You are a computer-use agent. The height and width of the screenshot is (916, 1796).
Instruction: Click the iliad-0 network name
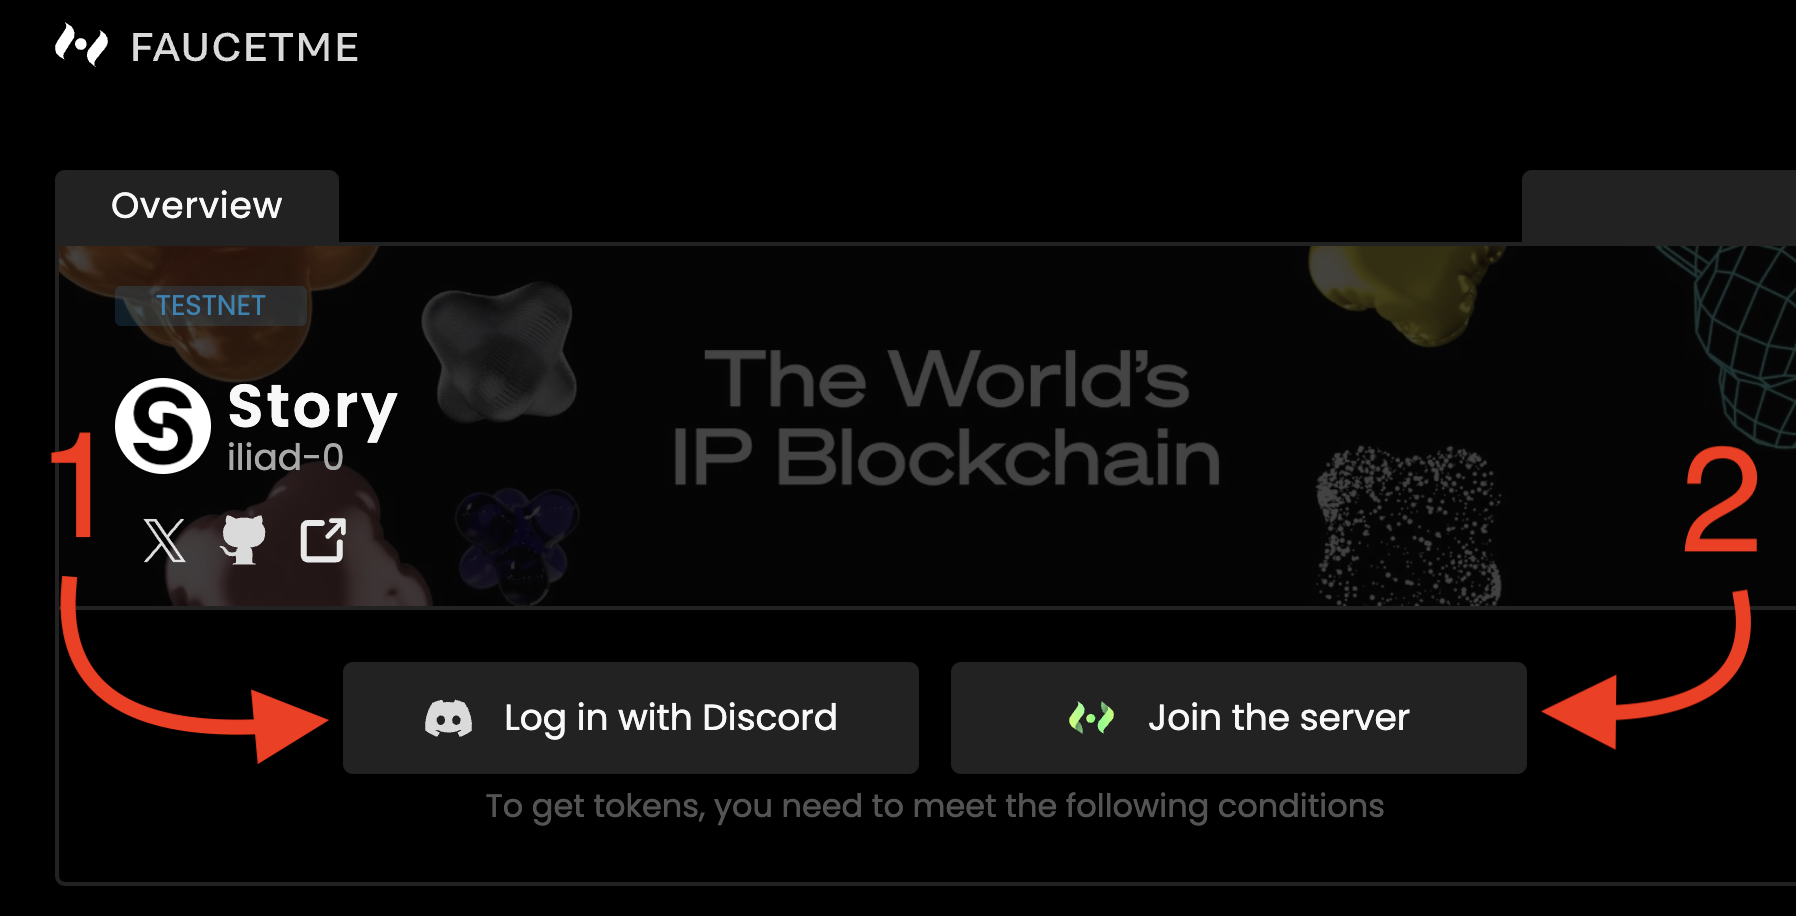[x=285, y=457]
